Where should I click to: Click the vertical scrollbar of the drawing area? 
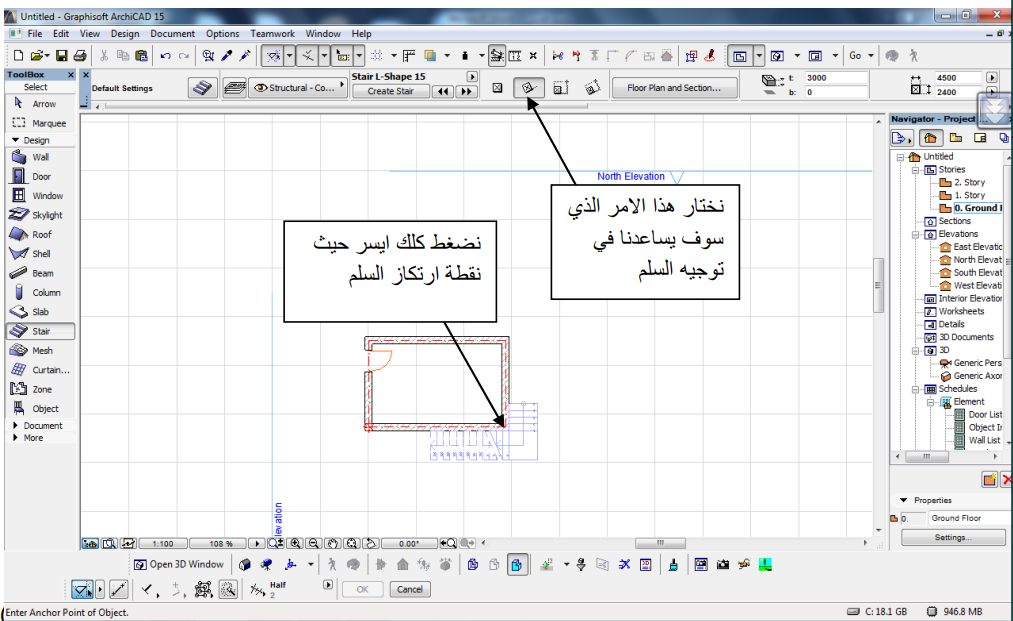(879, 285)
